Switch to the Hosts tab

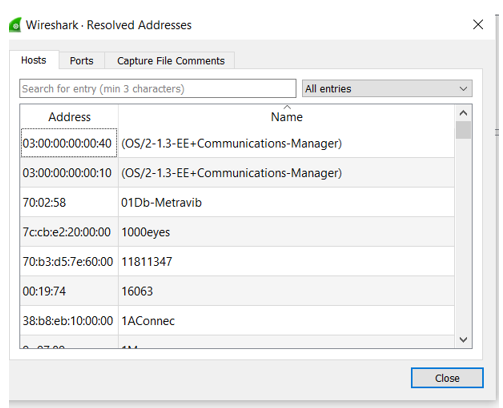[34, 60]
